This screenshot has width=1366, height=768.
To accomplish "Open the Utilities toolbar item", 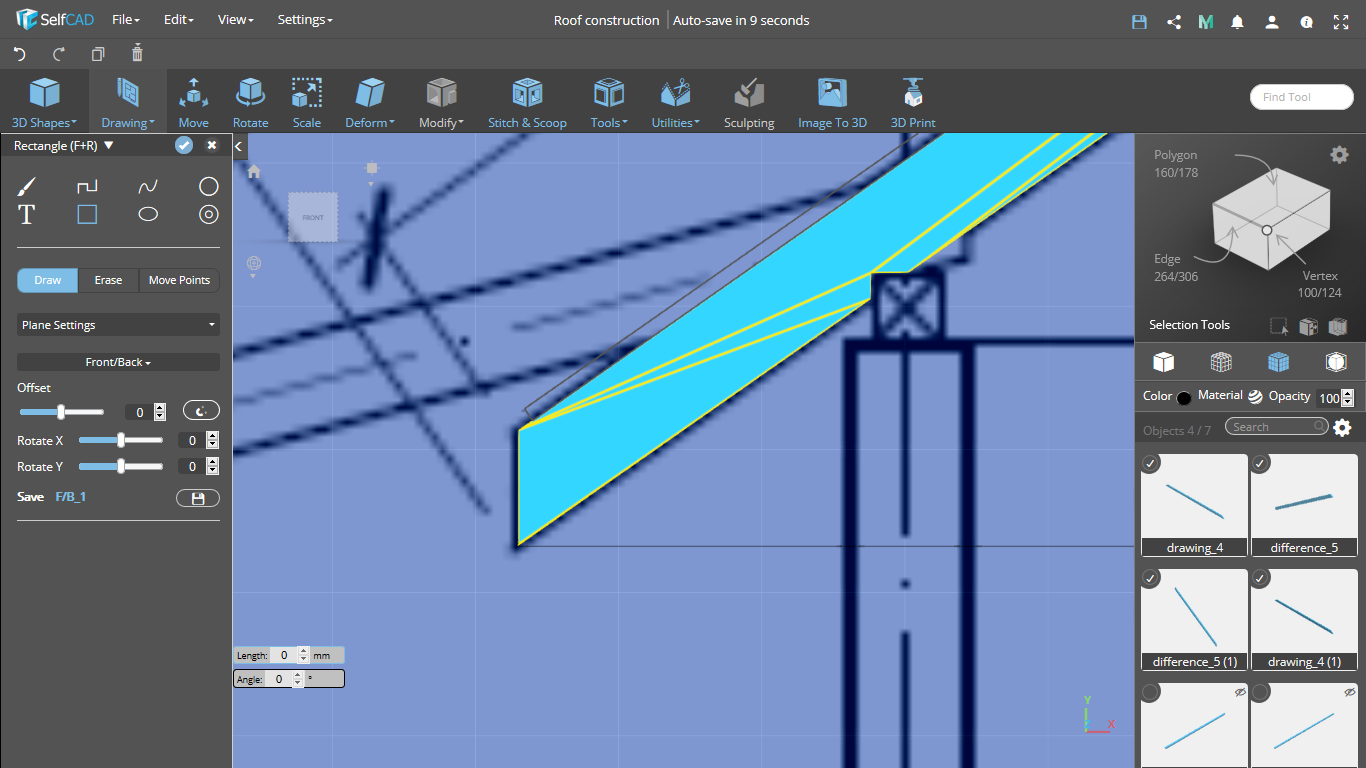I will pos(676,103).
